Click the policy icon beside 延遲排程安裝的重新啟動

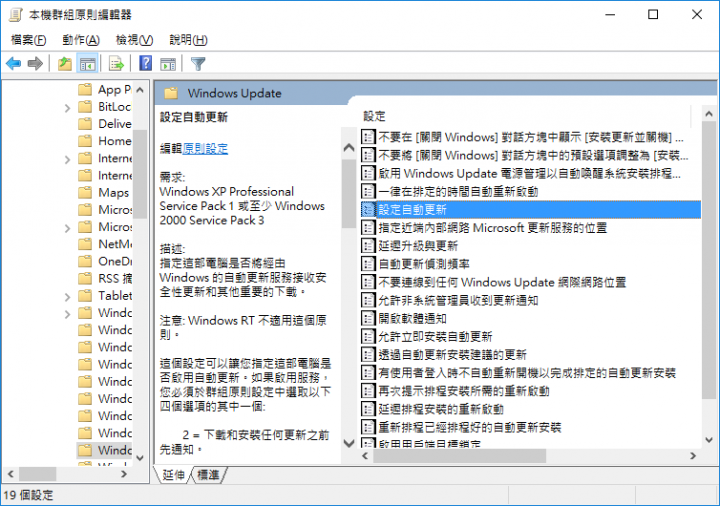(x=368, y=409)
